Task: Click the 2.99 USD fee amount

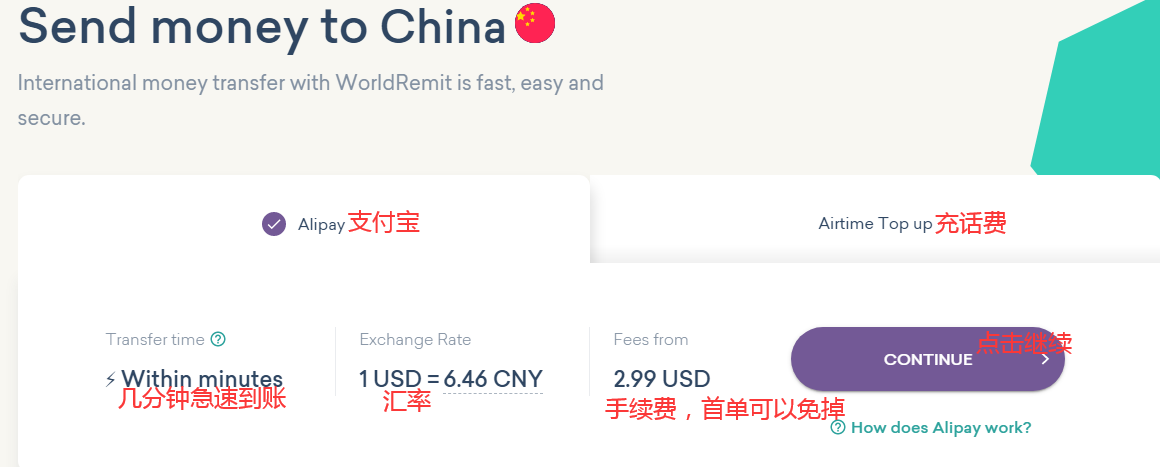Action: [662, 380]
